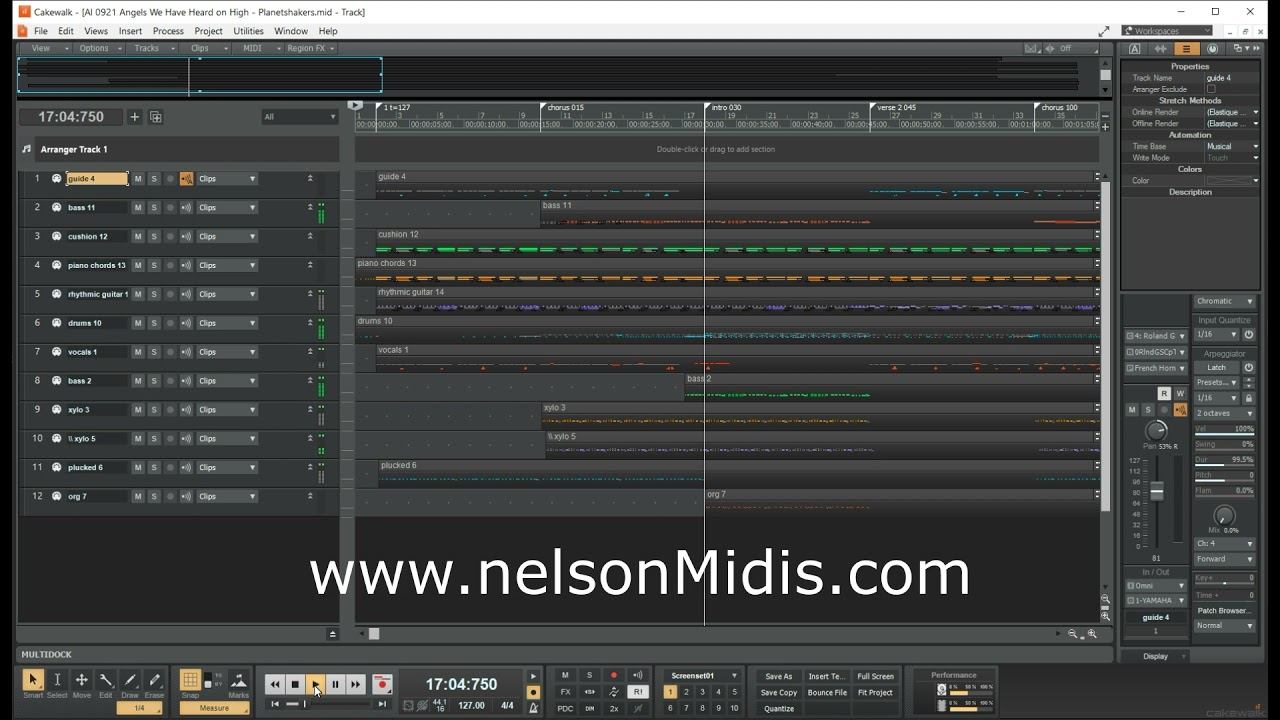The height and width of the screenshot is (720, 1280).
Task: Click the arpeggiator Latch button
Action: point(1217,368)
